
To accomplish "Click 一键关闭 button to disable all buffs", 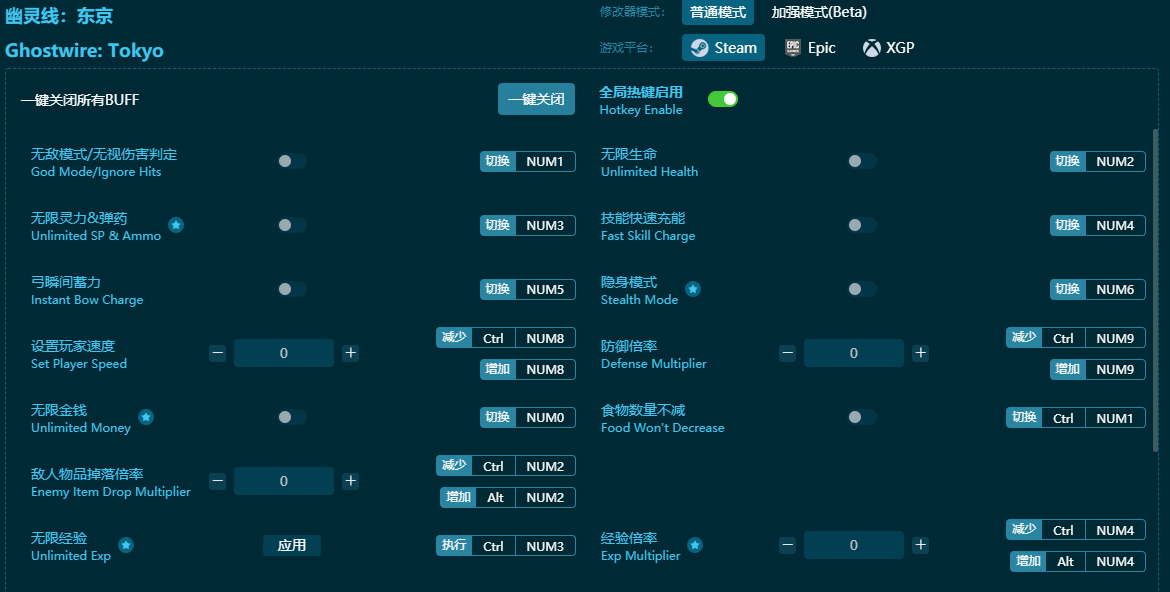I will point(536,99).
